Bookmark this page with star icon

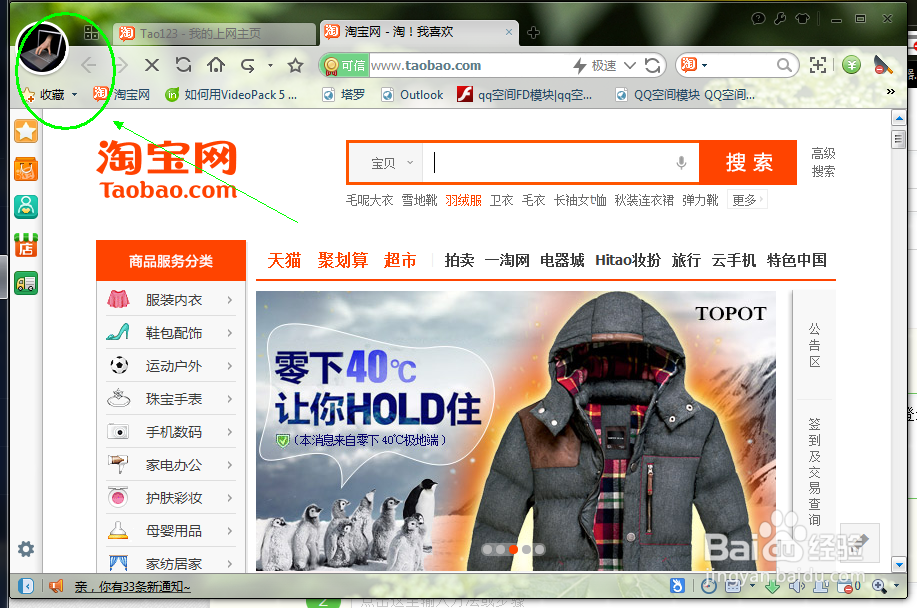[295, 65]
